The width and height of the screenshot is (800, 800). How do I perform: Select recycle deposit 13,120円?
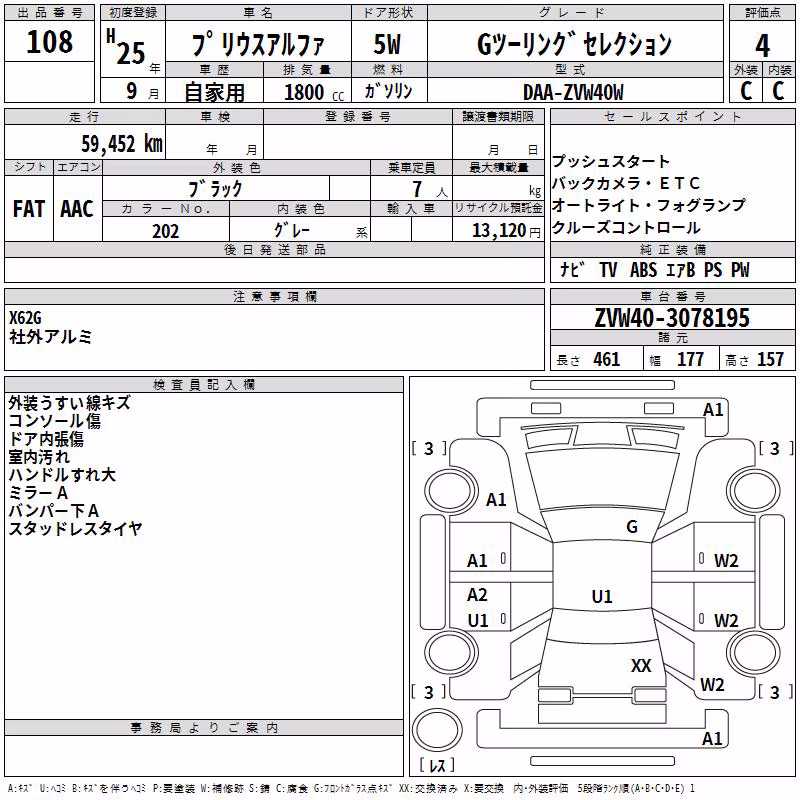506,231
